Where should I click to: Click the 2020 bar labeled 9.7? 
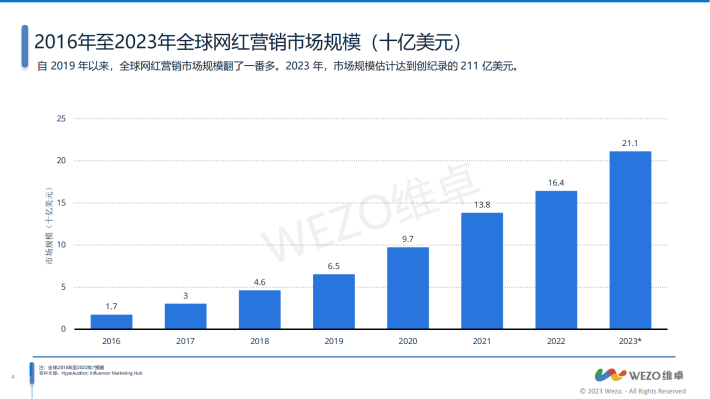click(408, 288)
